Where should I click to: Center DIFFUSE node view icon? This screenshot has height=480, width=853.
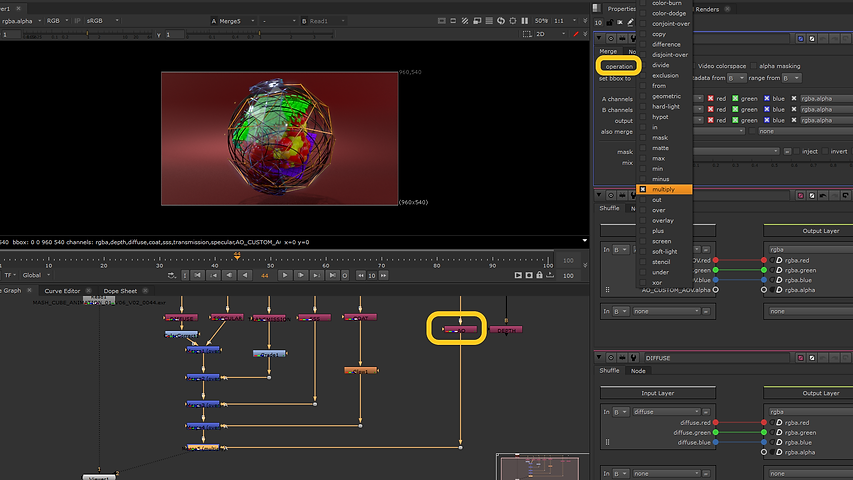pos(610,358)
